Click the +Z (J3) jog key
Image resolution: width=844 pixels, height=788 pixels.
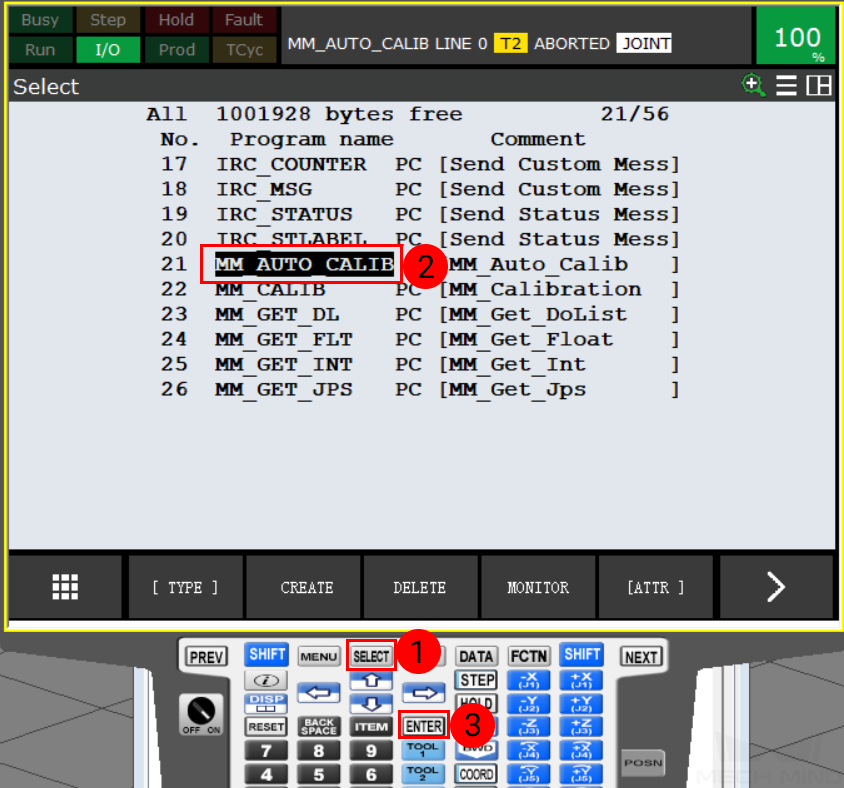[581, 727]
